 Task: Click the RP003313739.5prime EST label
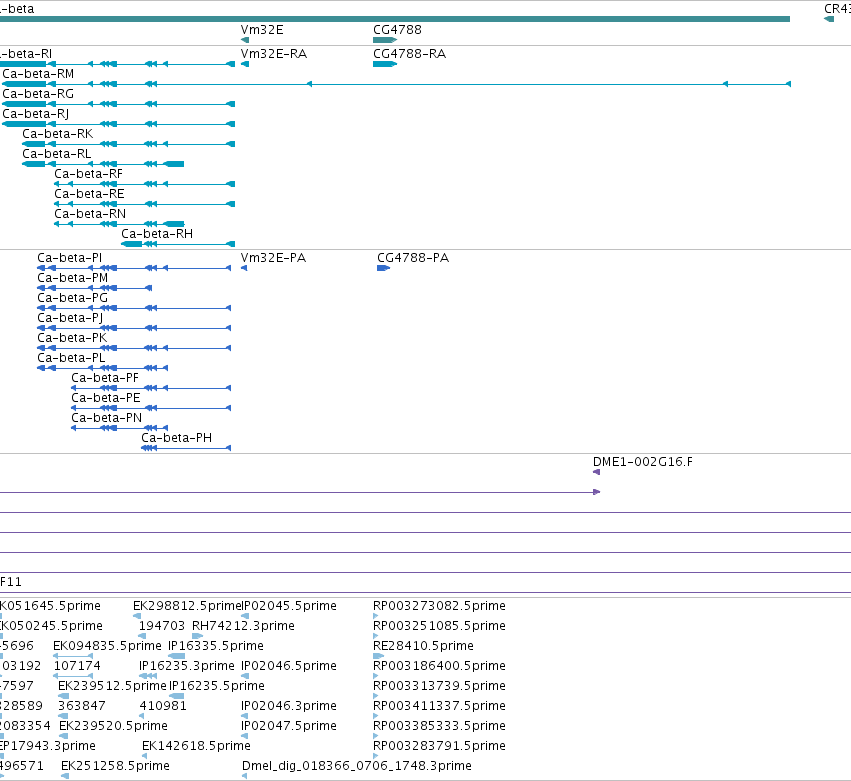[440, 686]
